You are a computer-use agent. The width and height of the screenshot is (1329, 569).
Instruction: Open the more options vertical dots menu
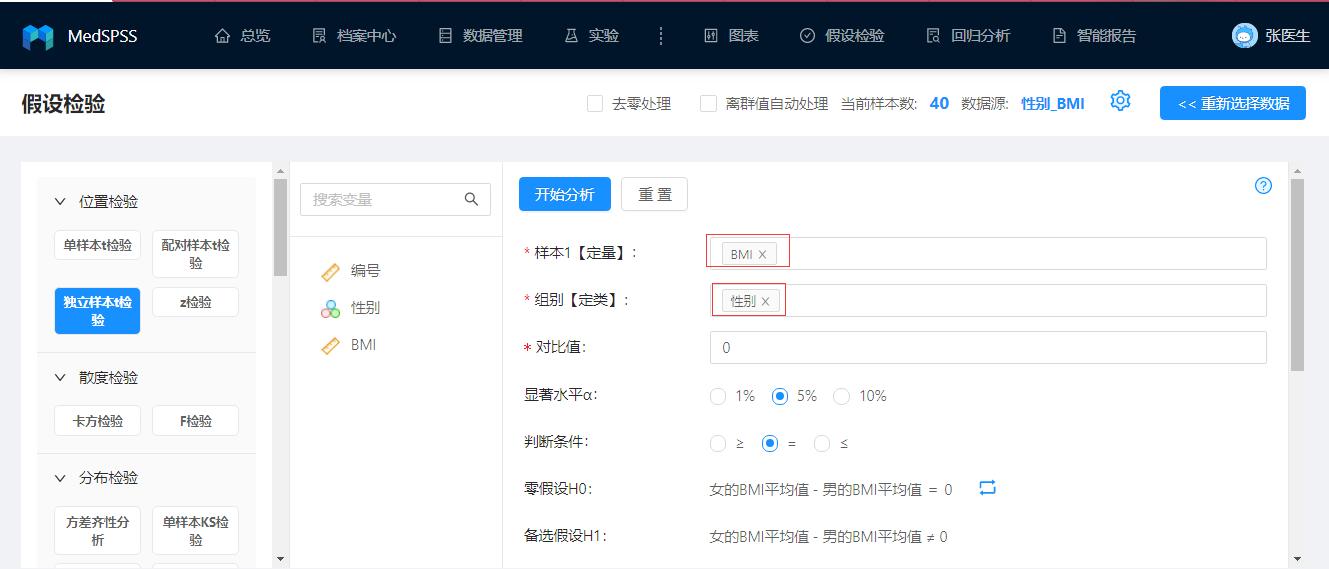click(x=661, y=36)
